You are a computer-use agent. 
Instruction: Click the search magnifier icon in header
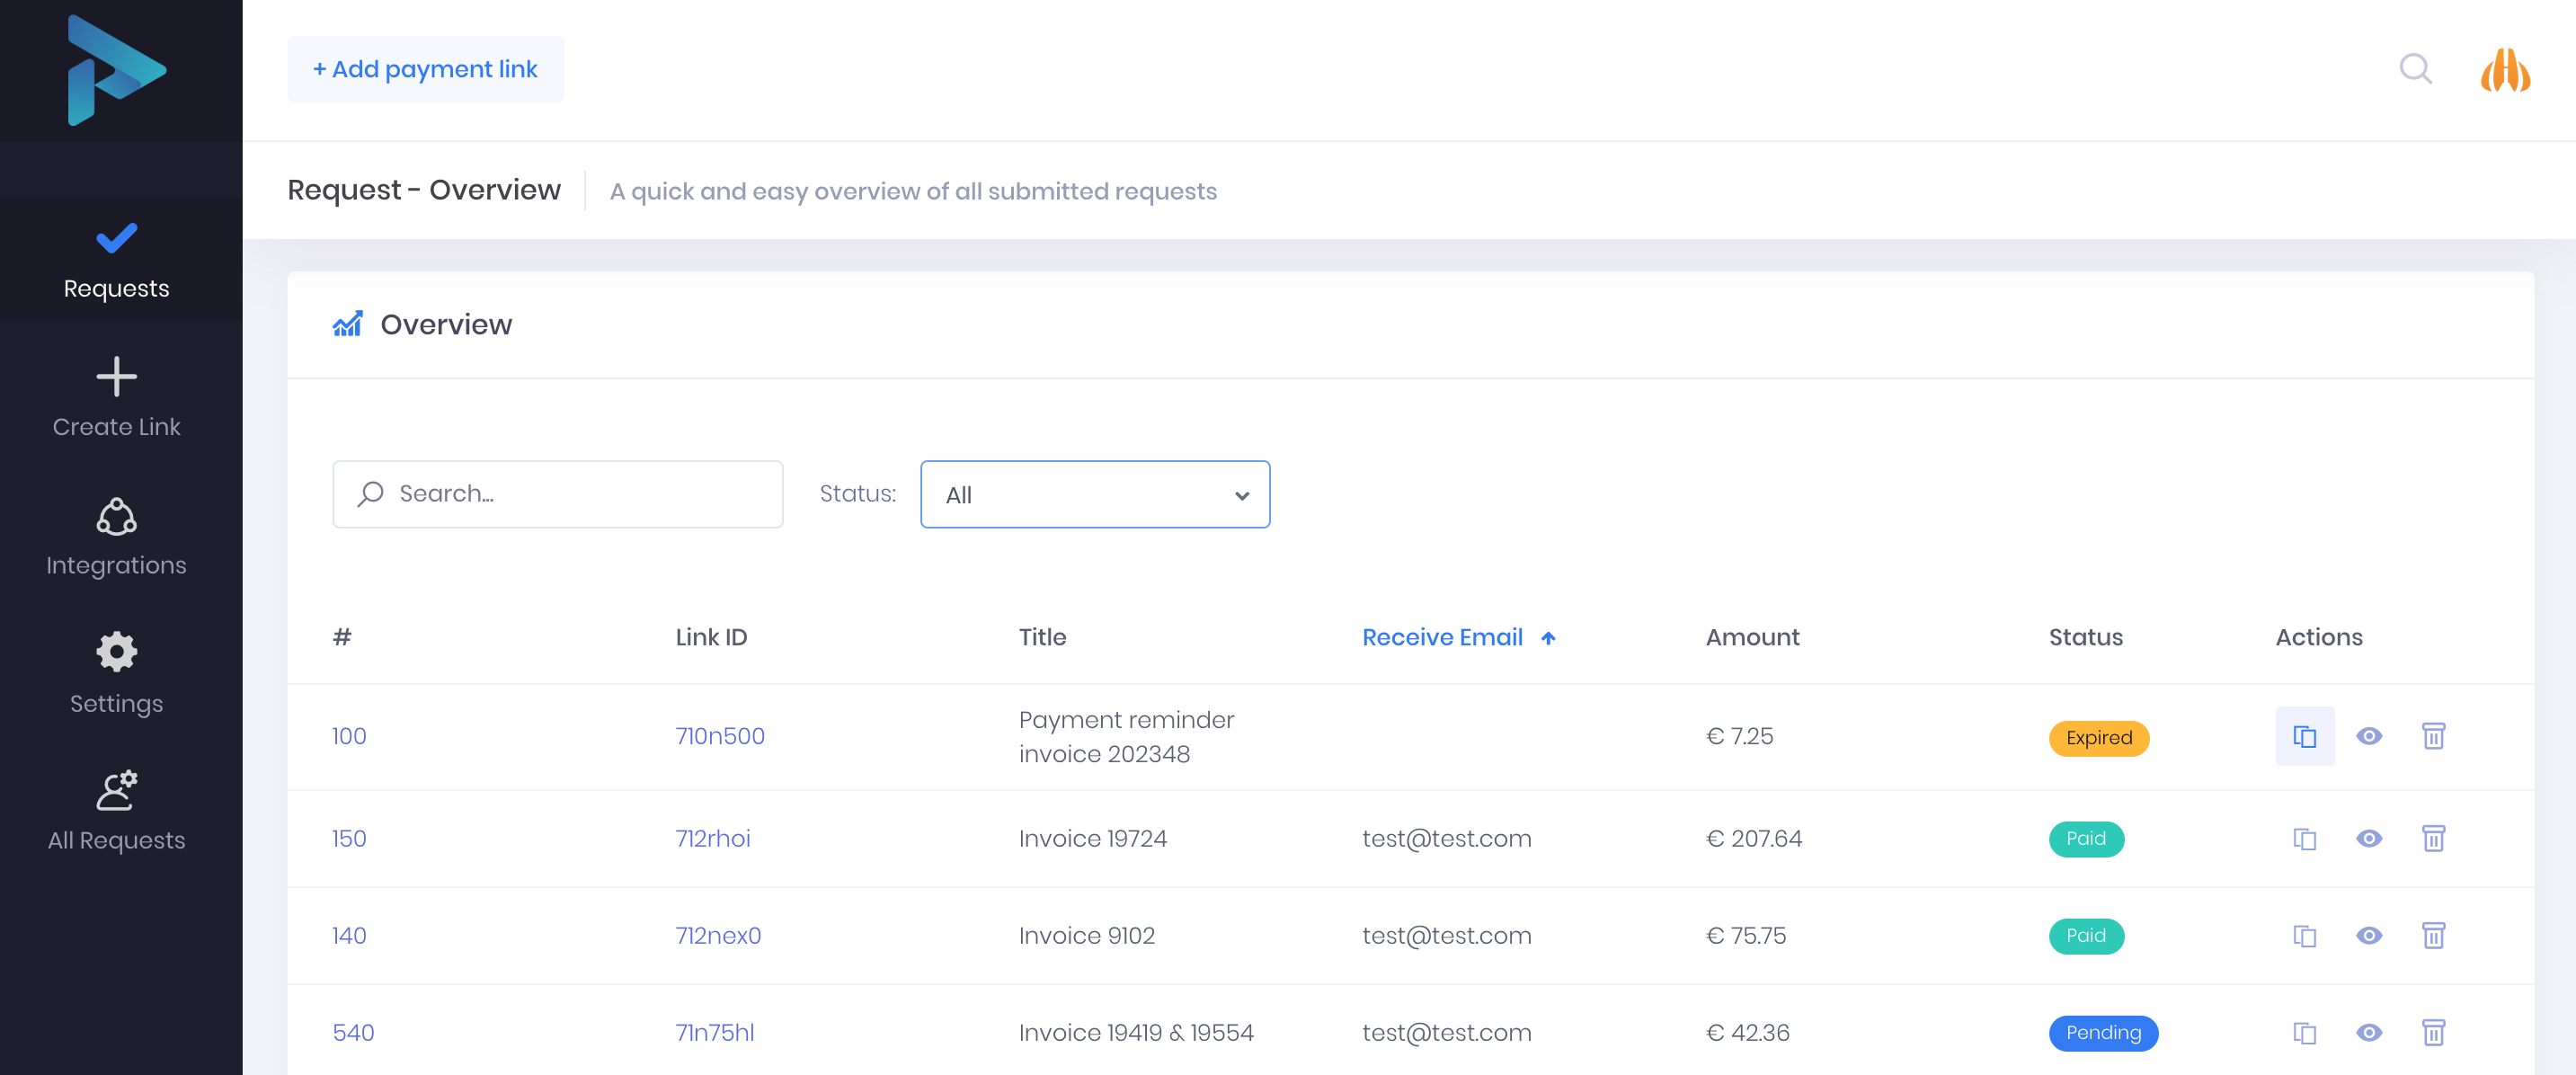tap(2415, 69)
